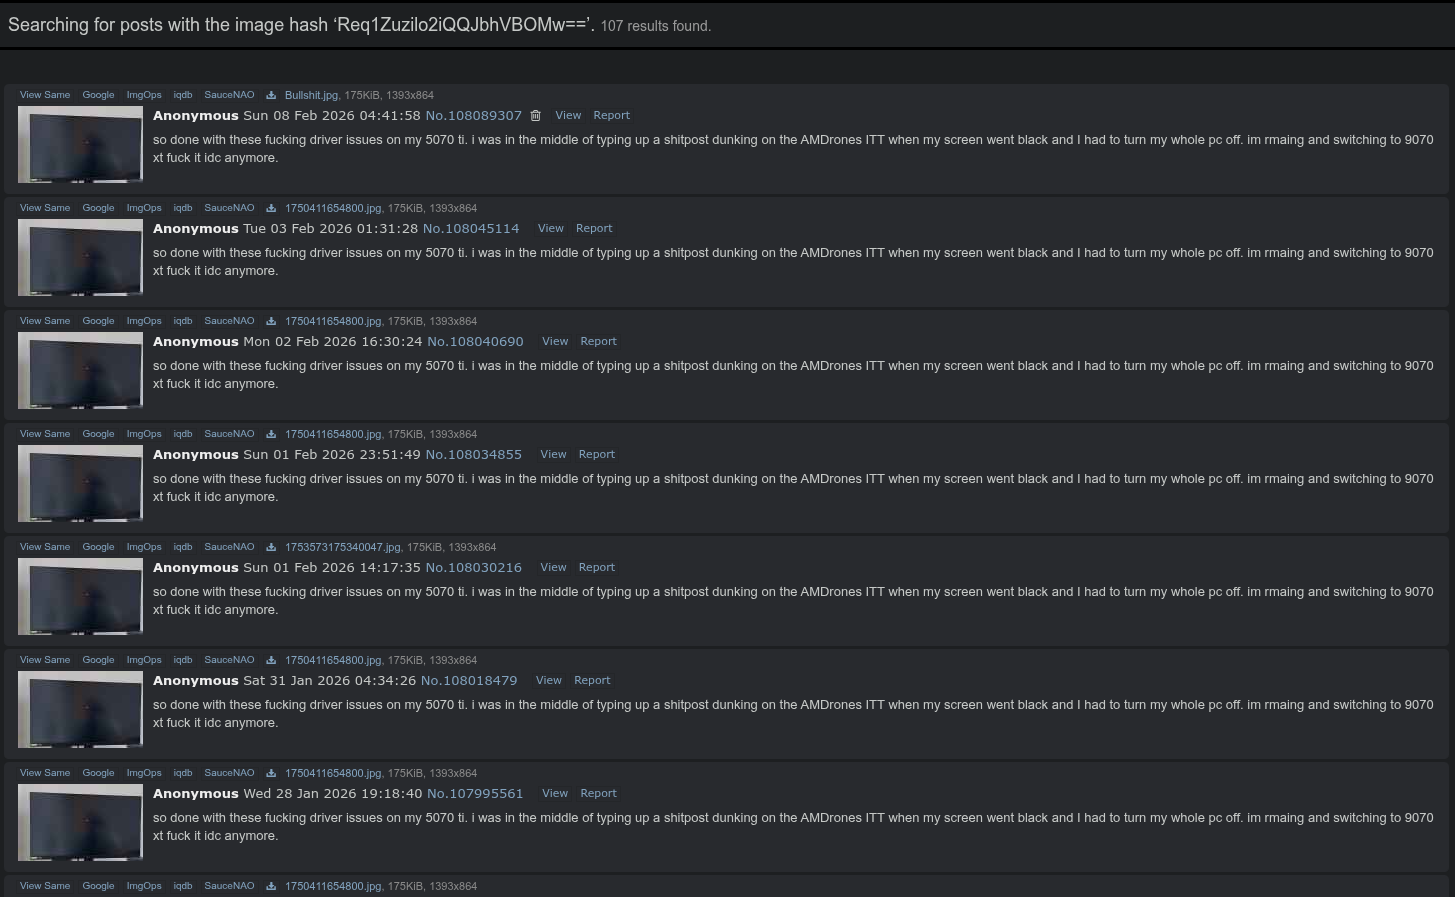Click timestamp 'Sun 01 Feb 2026 23:51:49'
This screenshot has width=1455, height=897.
pos(332,455)
